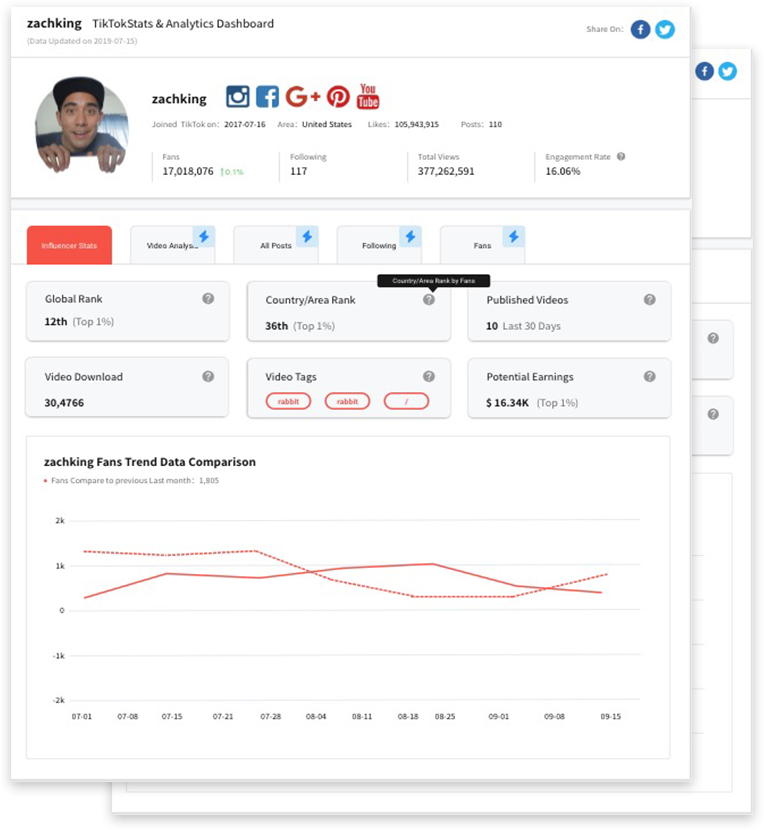Click lightning badge on Following tab
Image resolution: width=764 pixels, height=830 pixels.
coord(410,236)
